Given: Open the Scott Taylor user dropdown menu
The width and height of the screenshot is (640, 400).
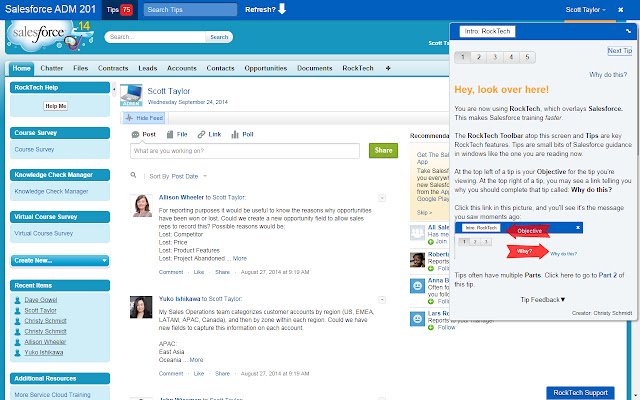Looking at the screenshot, I should click(586, 9).
